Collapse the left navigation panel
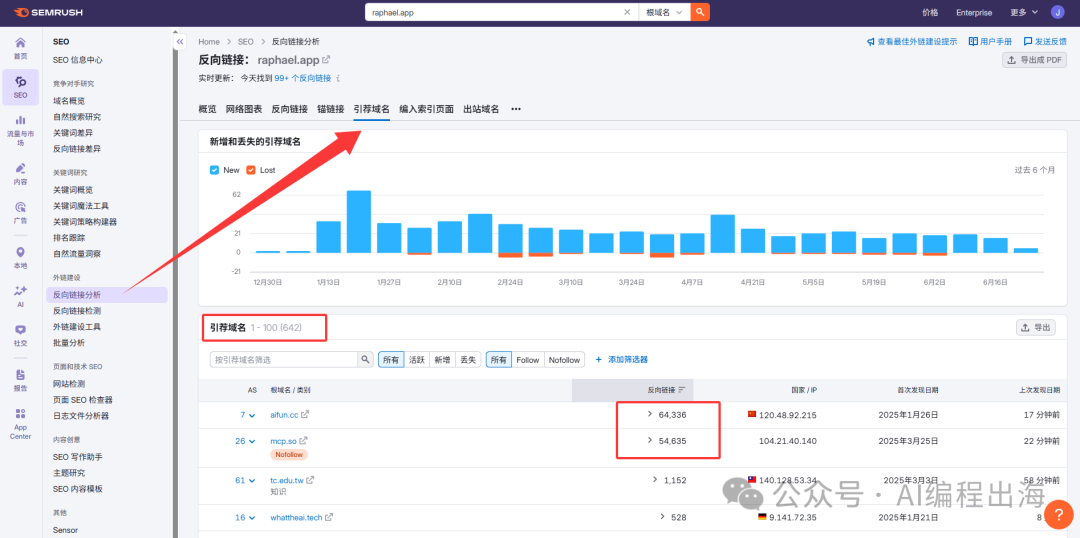This screenshot has height=538, width=1080. 179,42
